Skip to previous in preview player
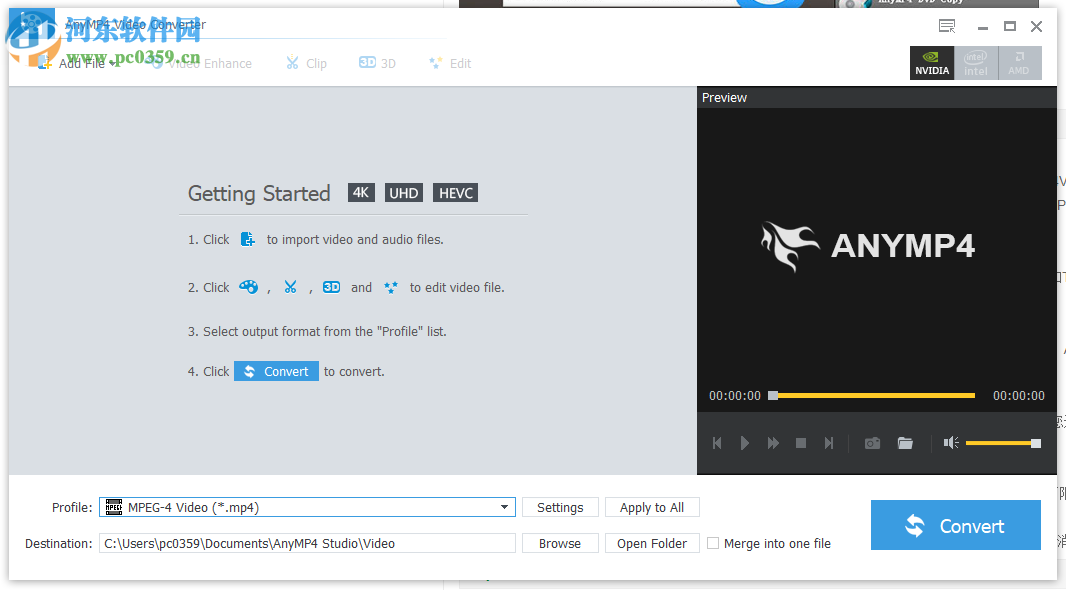1066x590 pixels. point(717,443)
